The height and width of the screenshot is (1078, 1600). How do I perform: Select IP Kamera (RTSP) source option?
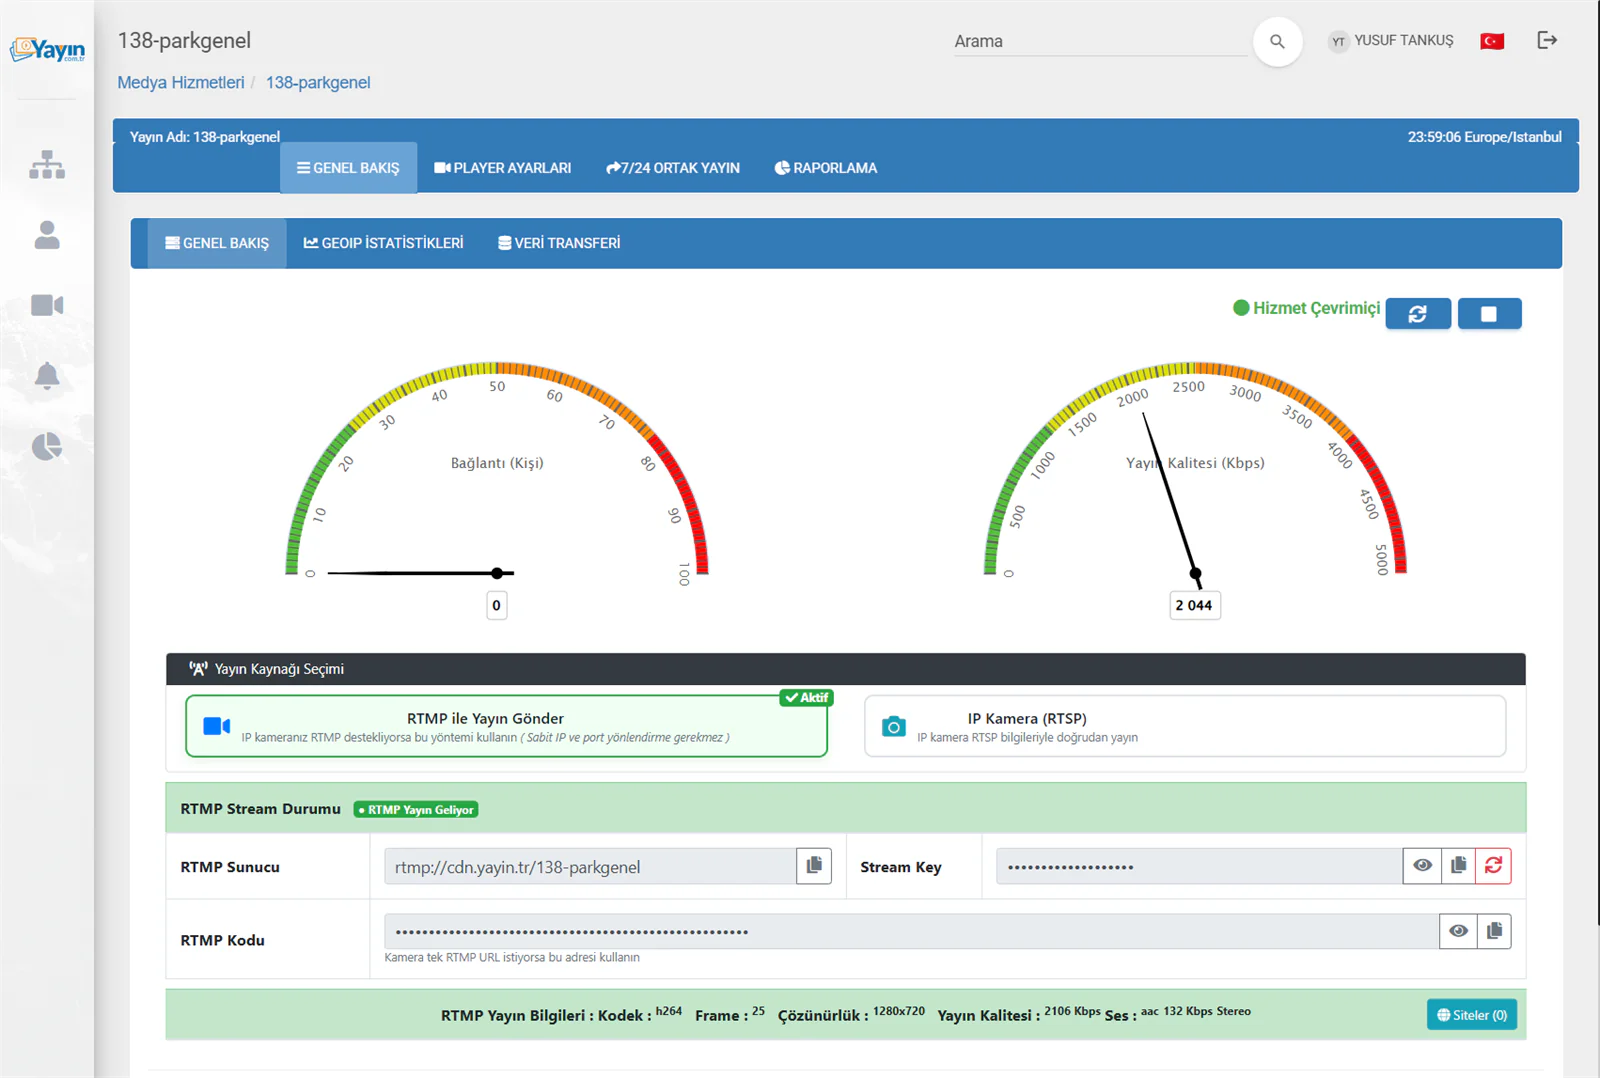coord(1185,726)
